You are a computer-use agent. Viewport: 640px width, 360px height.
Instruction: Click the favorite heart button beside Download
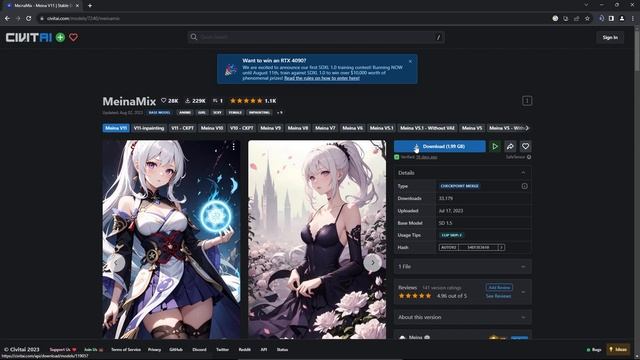coord(525,147)
